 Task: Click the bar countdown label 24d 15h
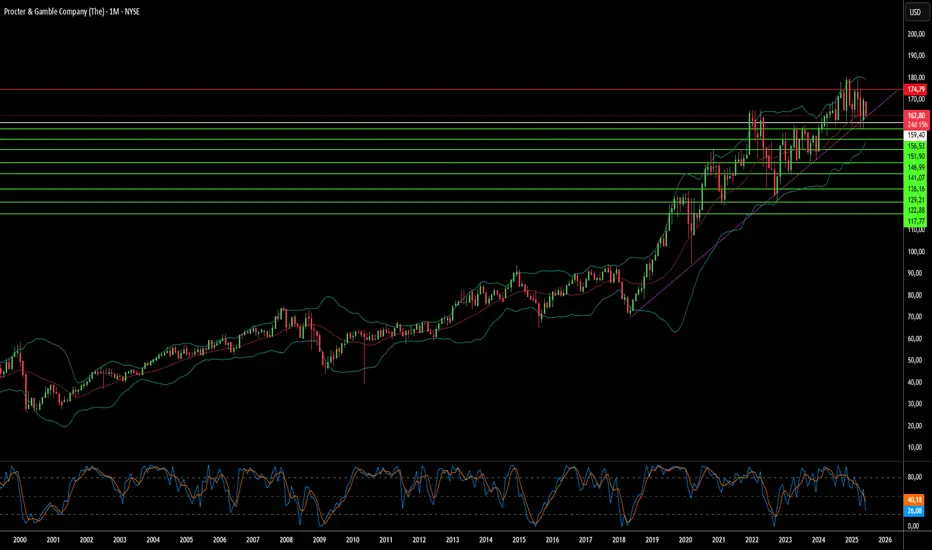coord(916,125)
